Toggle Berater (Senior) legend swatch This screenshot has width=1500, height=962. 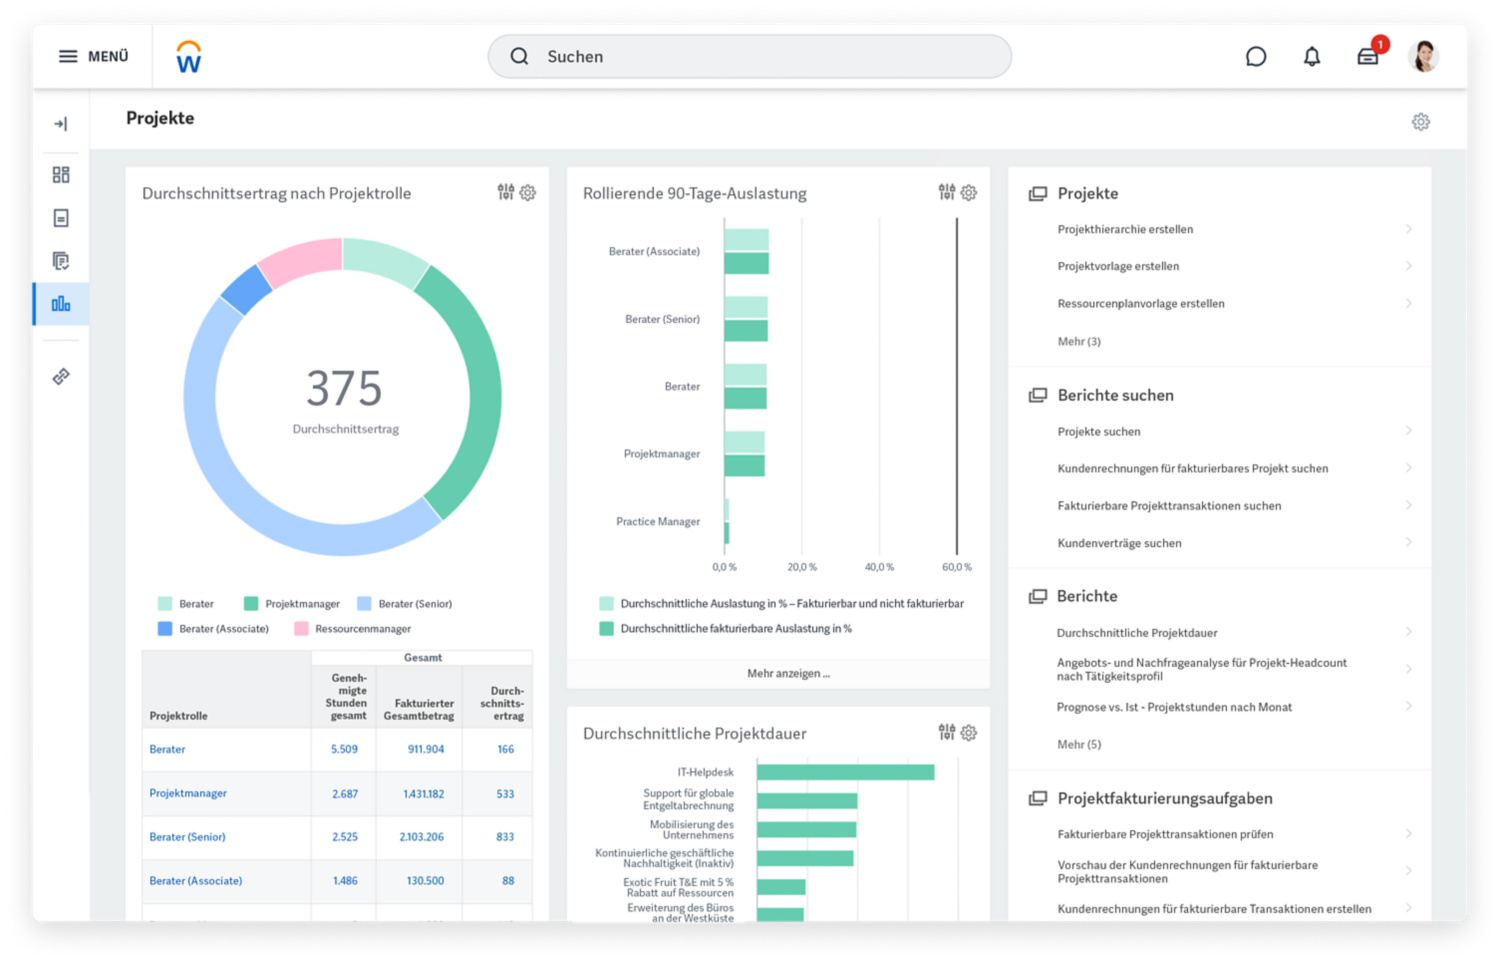coord(364,603)
